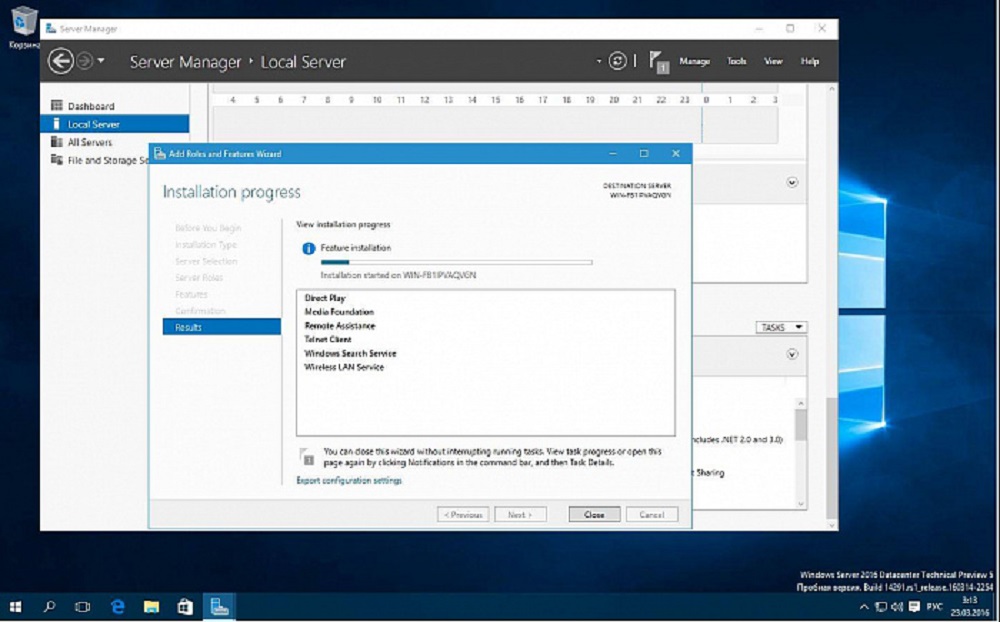Collapse the upper section with chevron button
Viewport: 1000px width, 622px height.
(792, 182)
